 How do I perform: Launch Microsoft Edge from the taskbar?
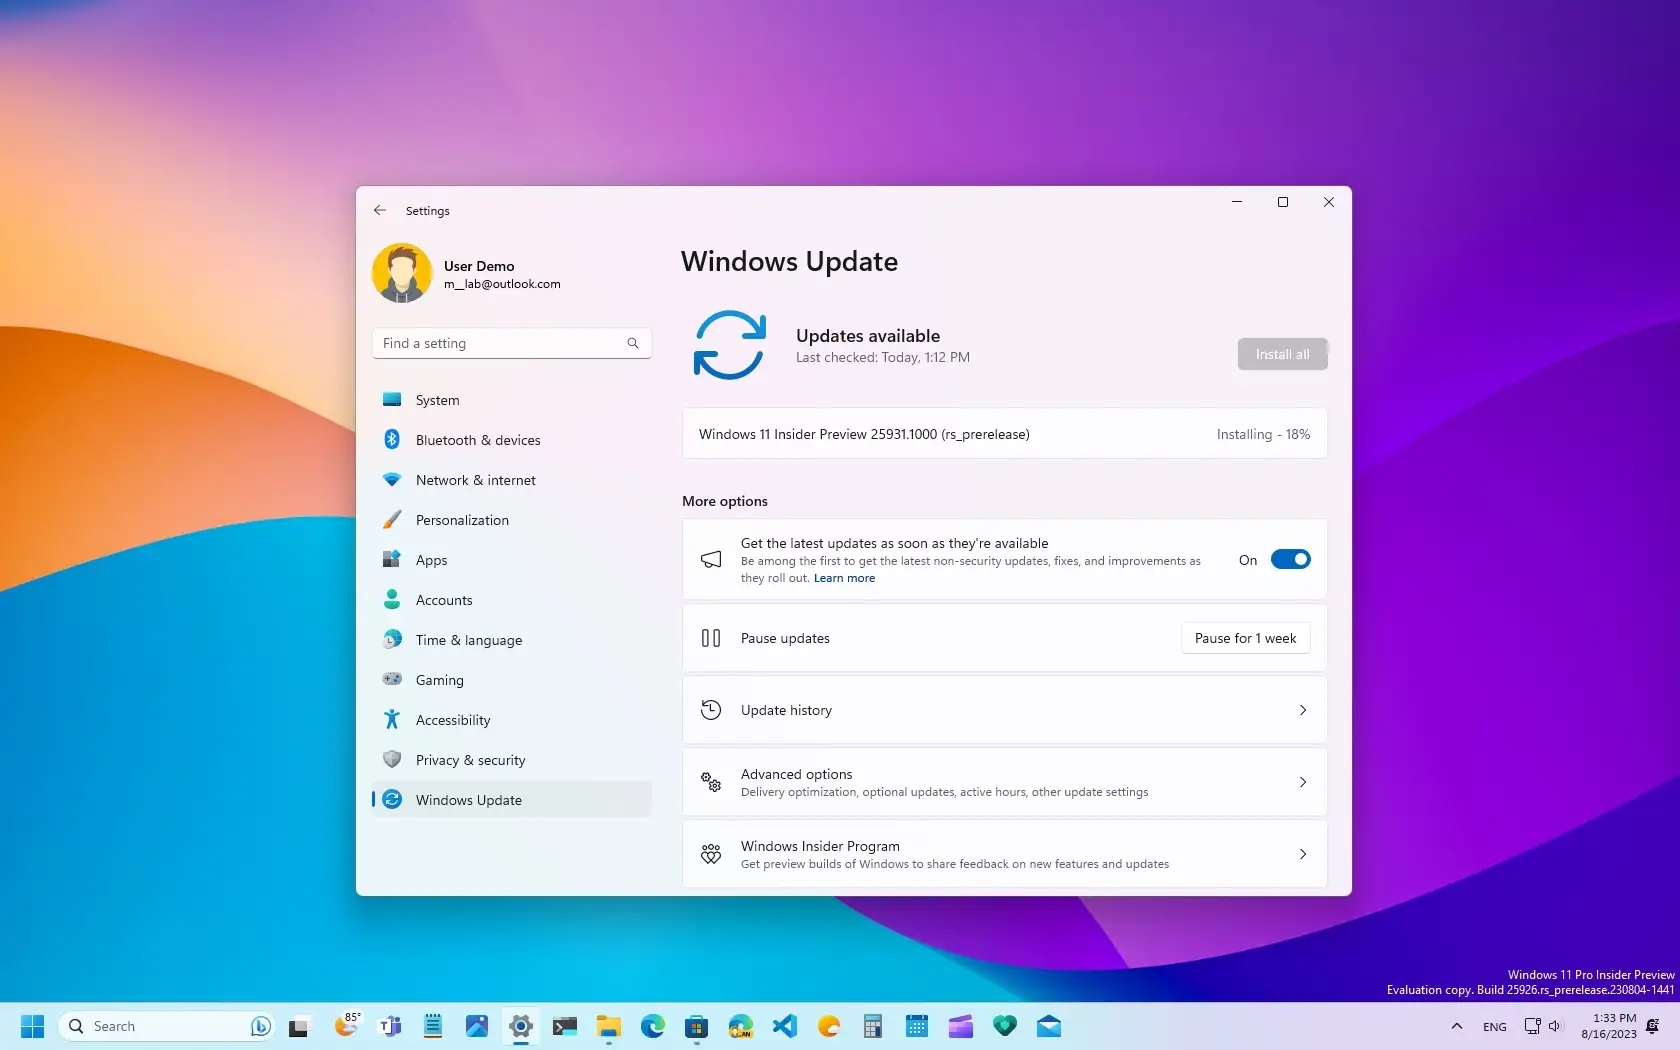tap(652, 1025)
